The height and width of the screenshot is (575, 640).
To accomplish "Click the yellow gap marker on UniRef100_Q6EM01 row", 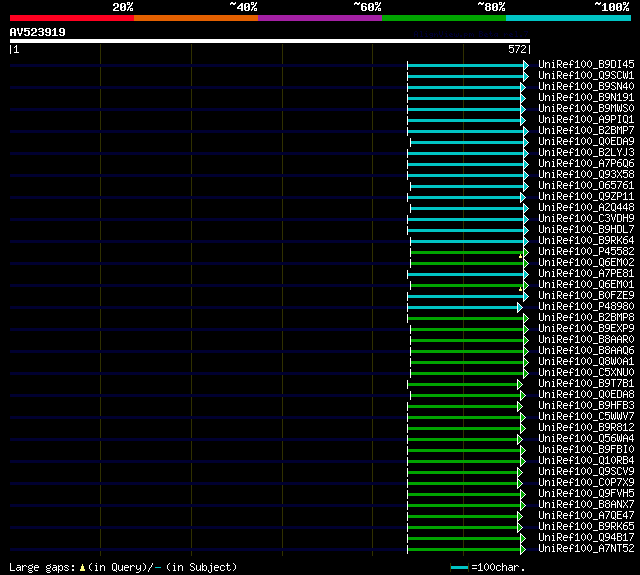I will click(520, 289).
